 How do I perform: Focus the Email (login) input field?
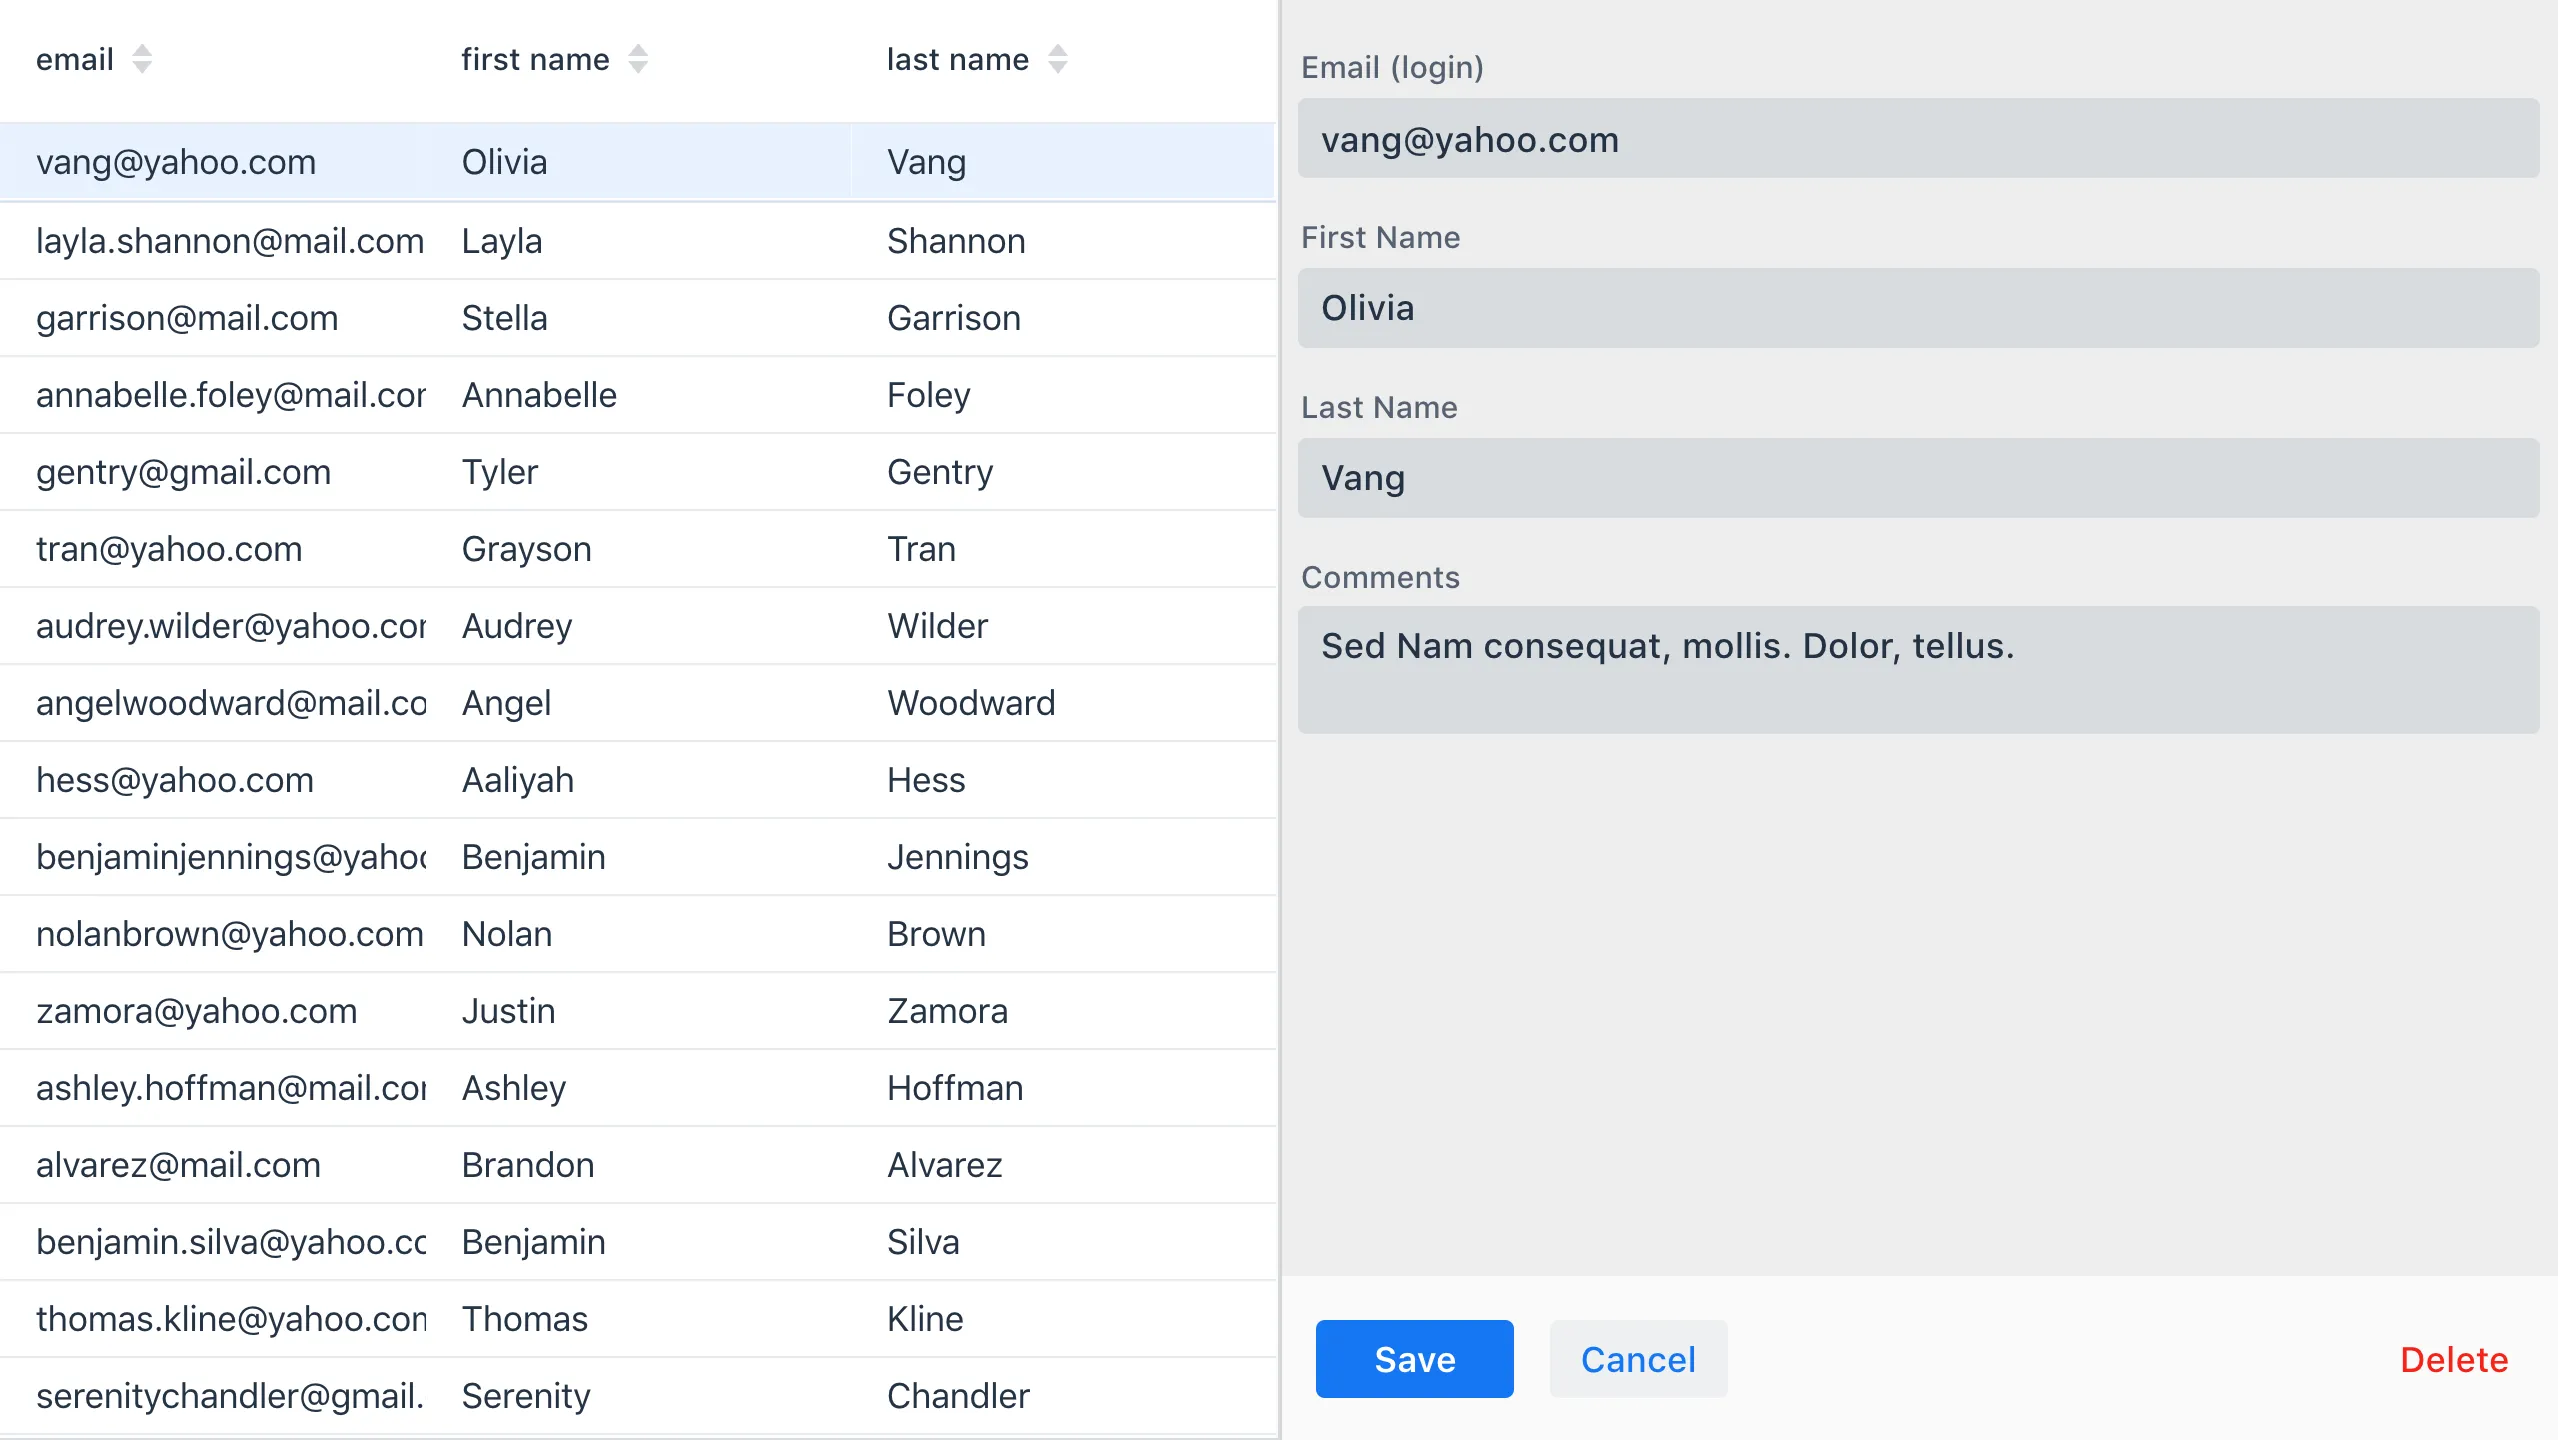coord(1917,139)
